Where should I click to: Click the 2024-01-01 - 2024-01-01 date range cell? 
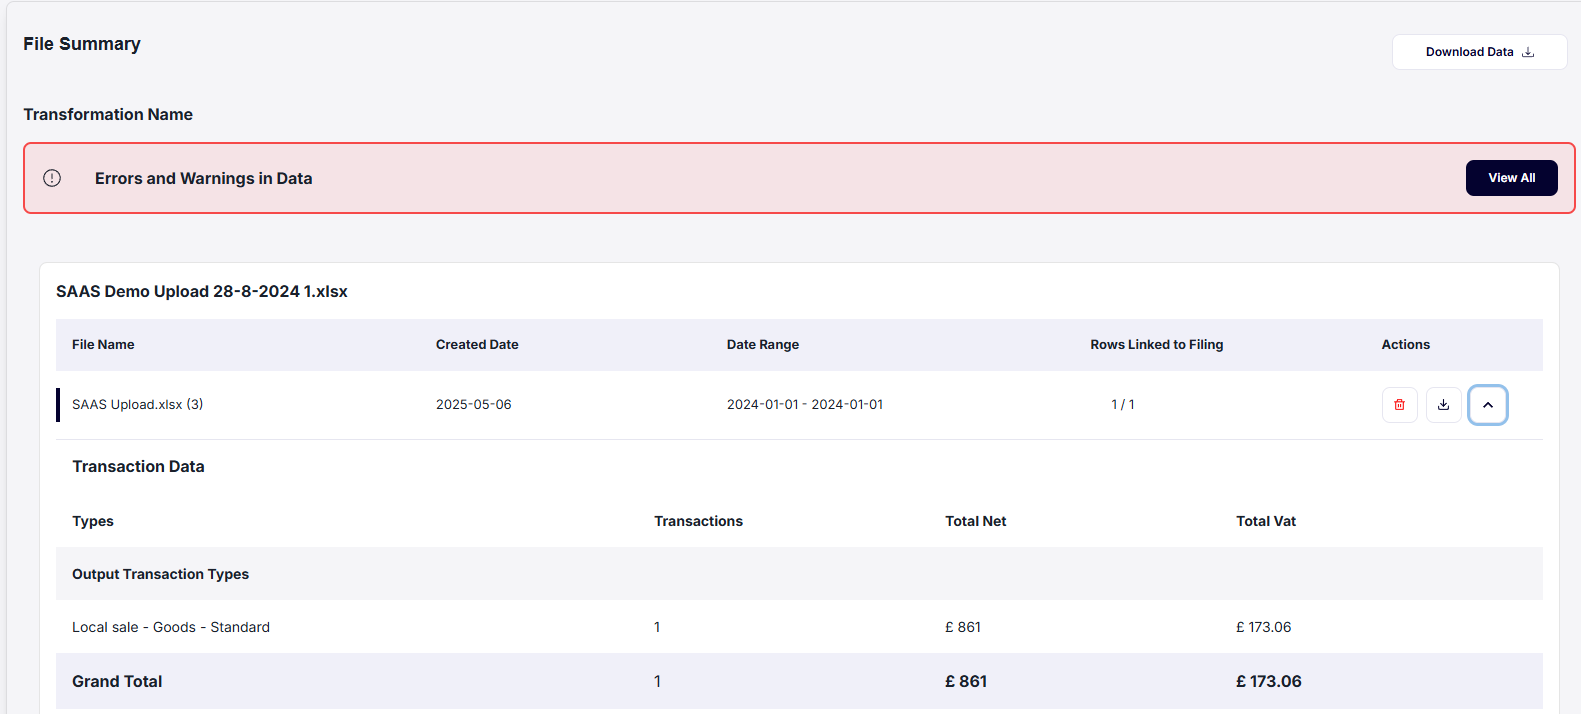[x=804, y=405]
